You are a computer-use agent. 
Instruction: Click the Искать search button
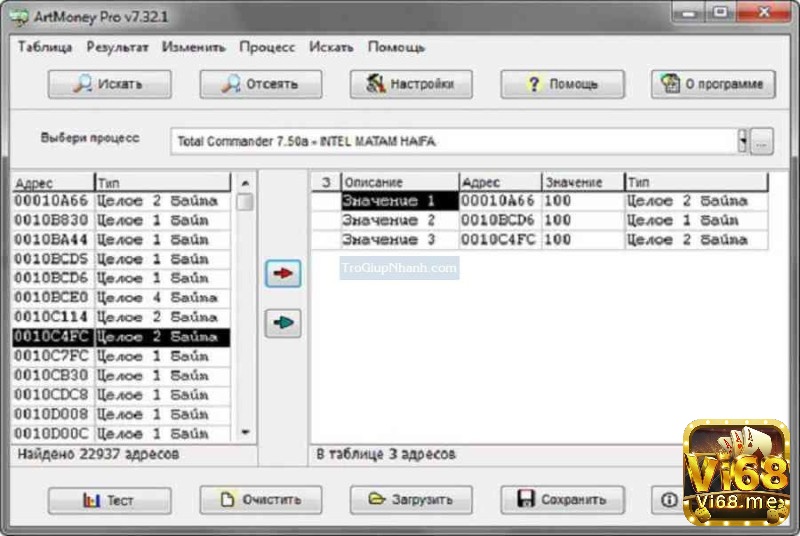point(110,84)
